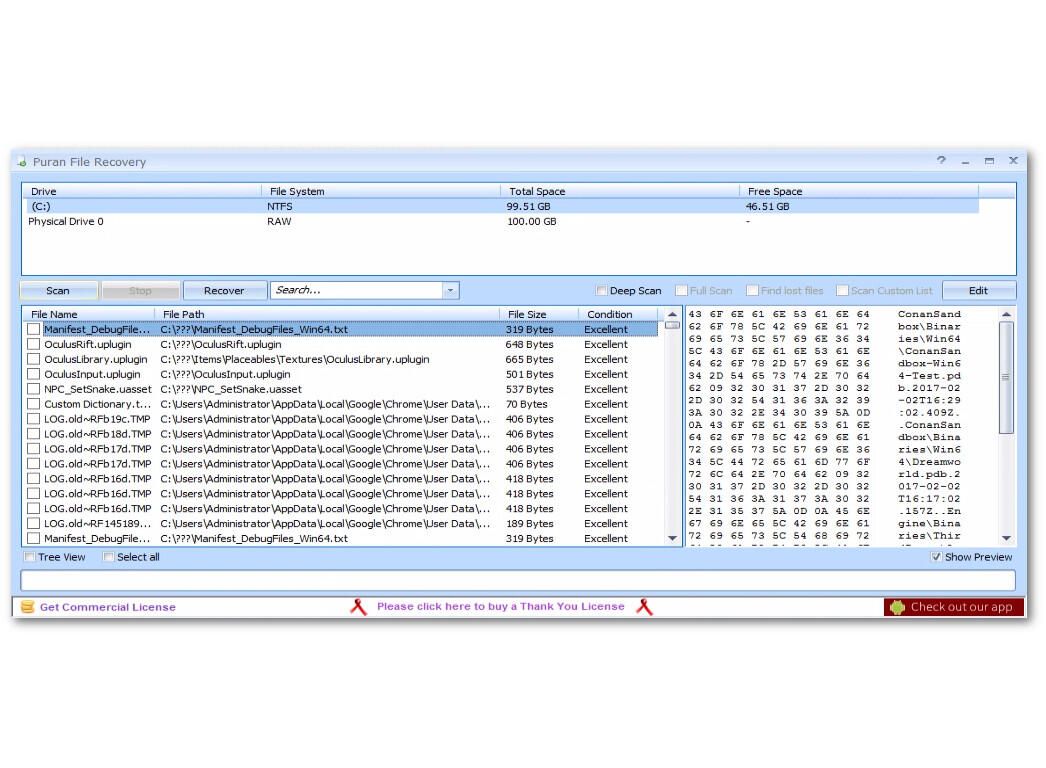Click the Scan button
The image size is (1046, 768).
point(58,291)
